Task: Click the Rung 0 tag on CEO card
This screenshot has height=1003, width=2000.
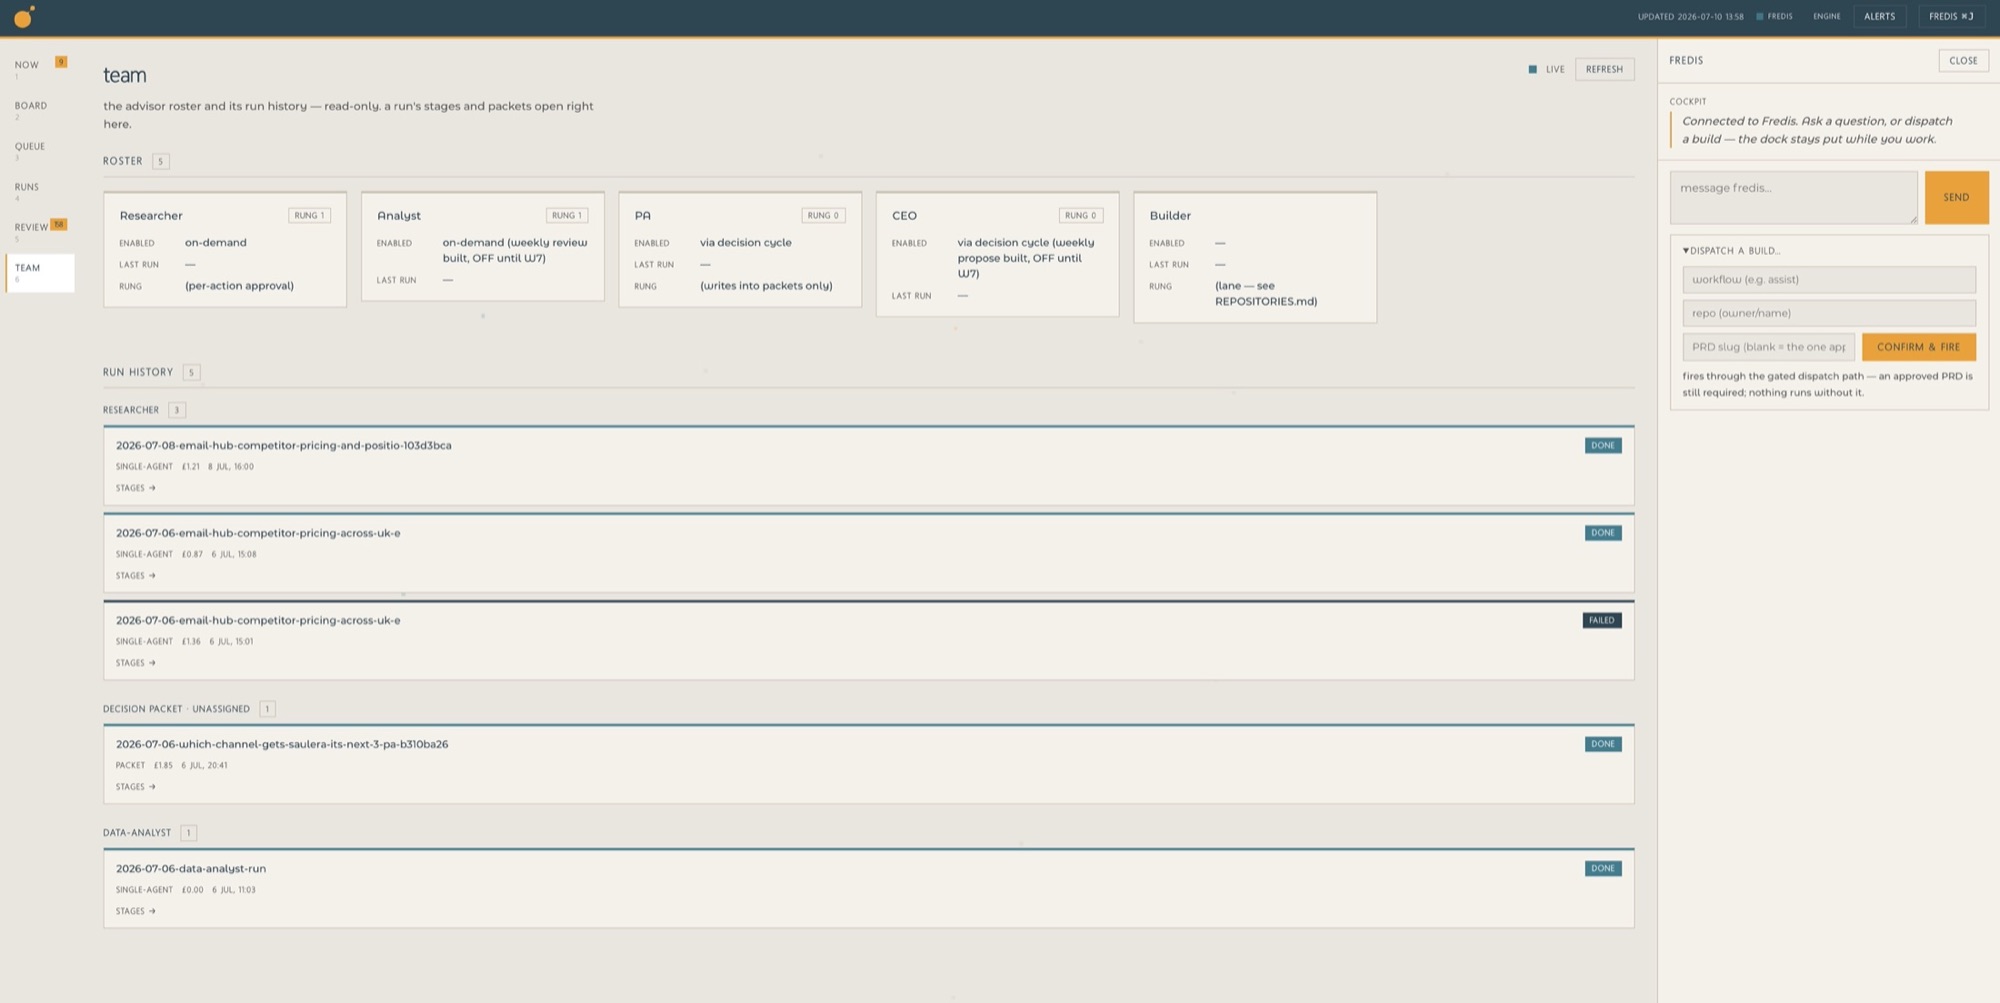Action: point(1080,216)
